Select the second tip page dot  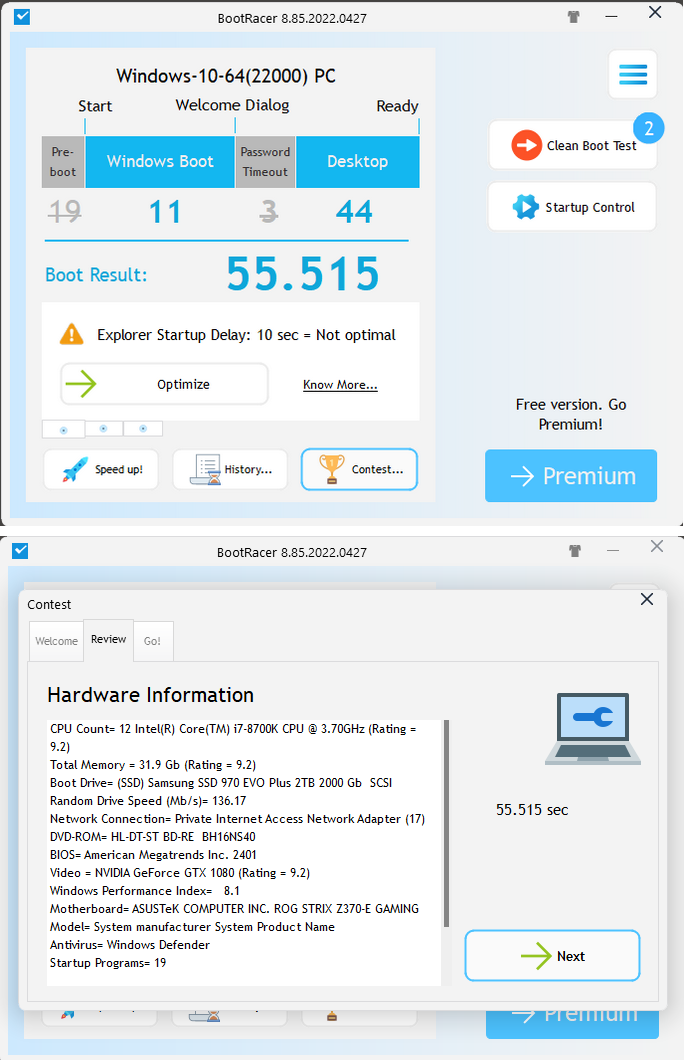coord(103,429)
